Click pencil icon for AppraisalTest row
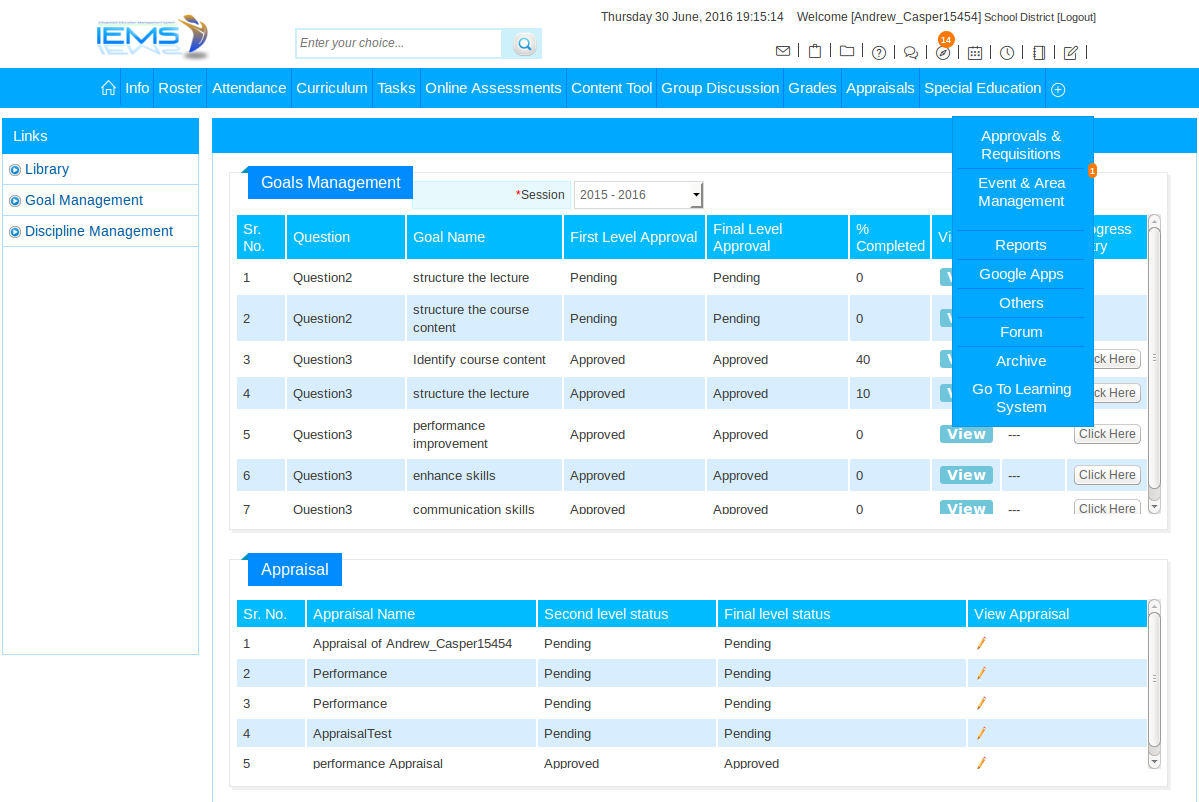The height and width of the screenshot is (802, 1199). tap(981, 733)
